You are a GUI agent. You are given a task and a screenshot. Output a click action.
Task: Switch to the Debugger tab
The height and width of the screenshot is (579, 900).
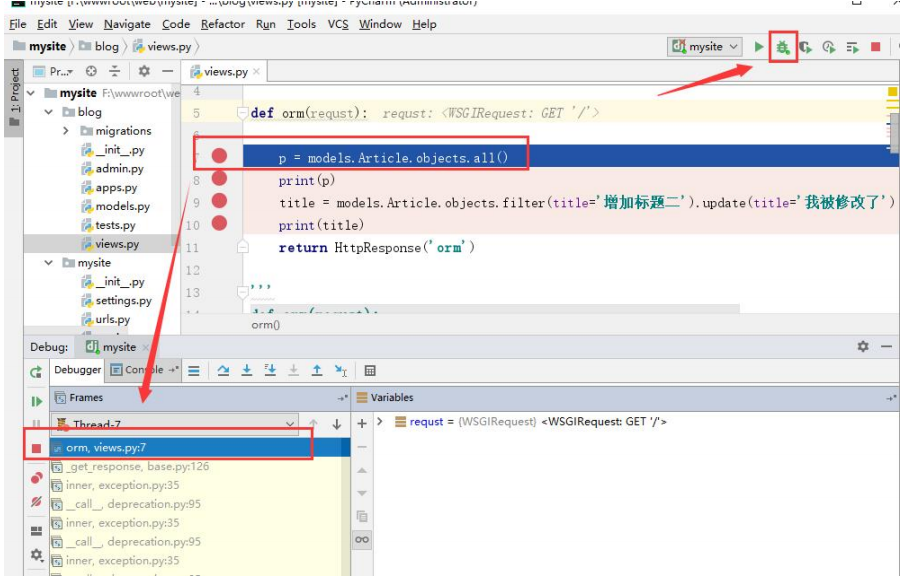pyautogui.click(x=77, y=370)
